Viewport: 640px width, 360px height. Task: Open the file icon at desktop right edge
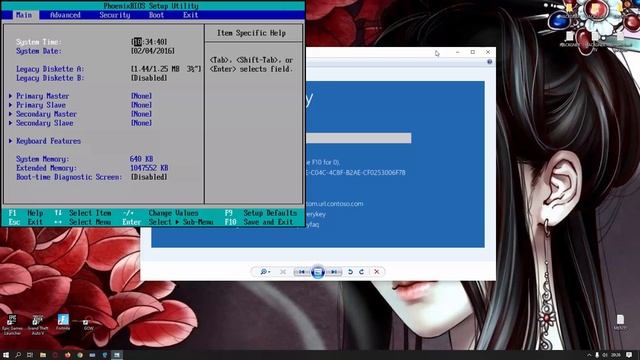620,322
